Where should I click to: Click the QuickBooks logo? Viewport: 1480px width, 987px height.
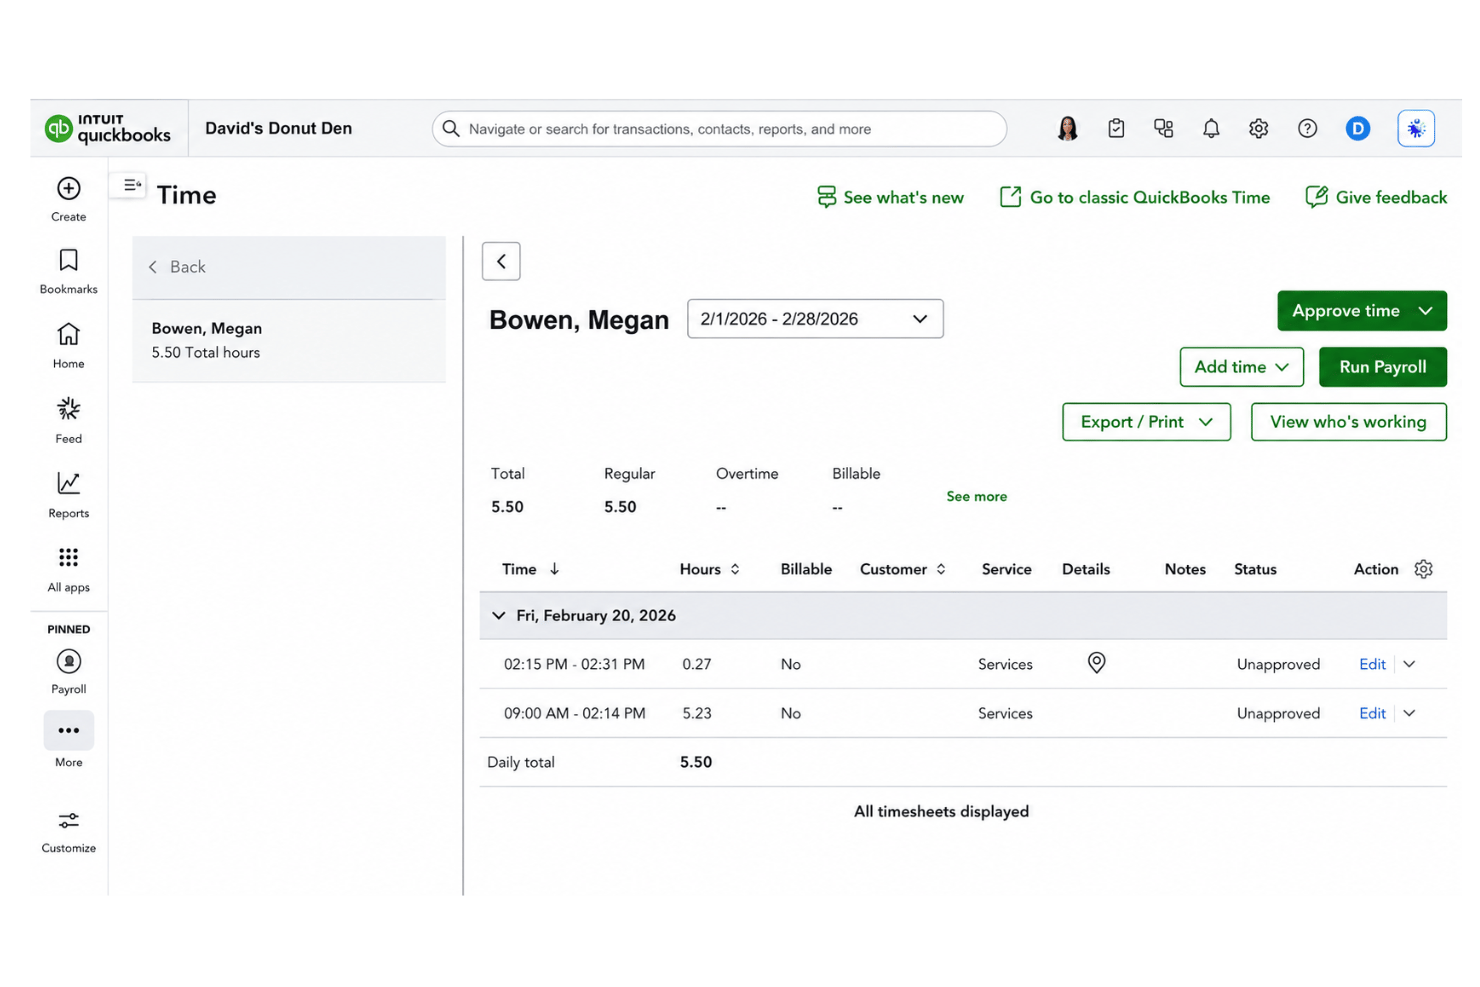click(108, 128)
